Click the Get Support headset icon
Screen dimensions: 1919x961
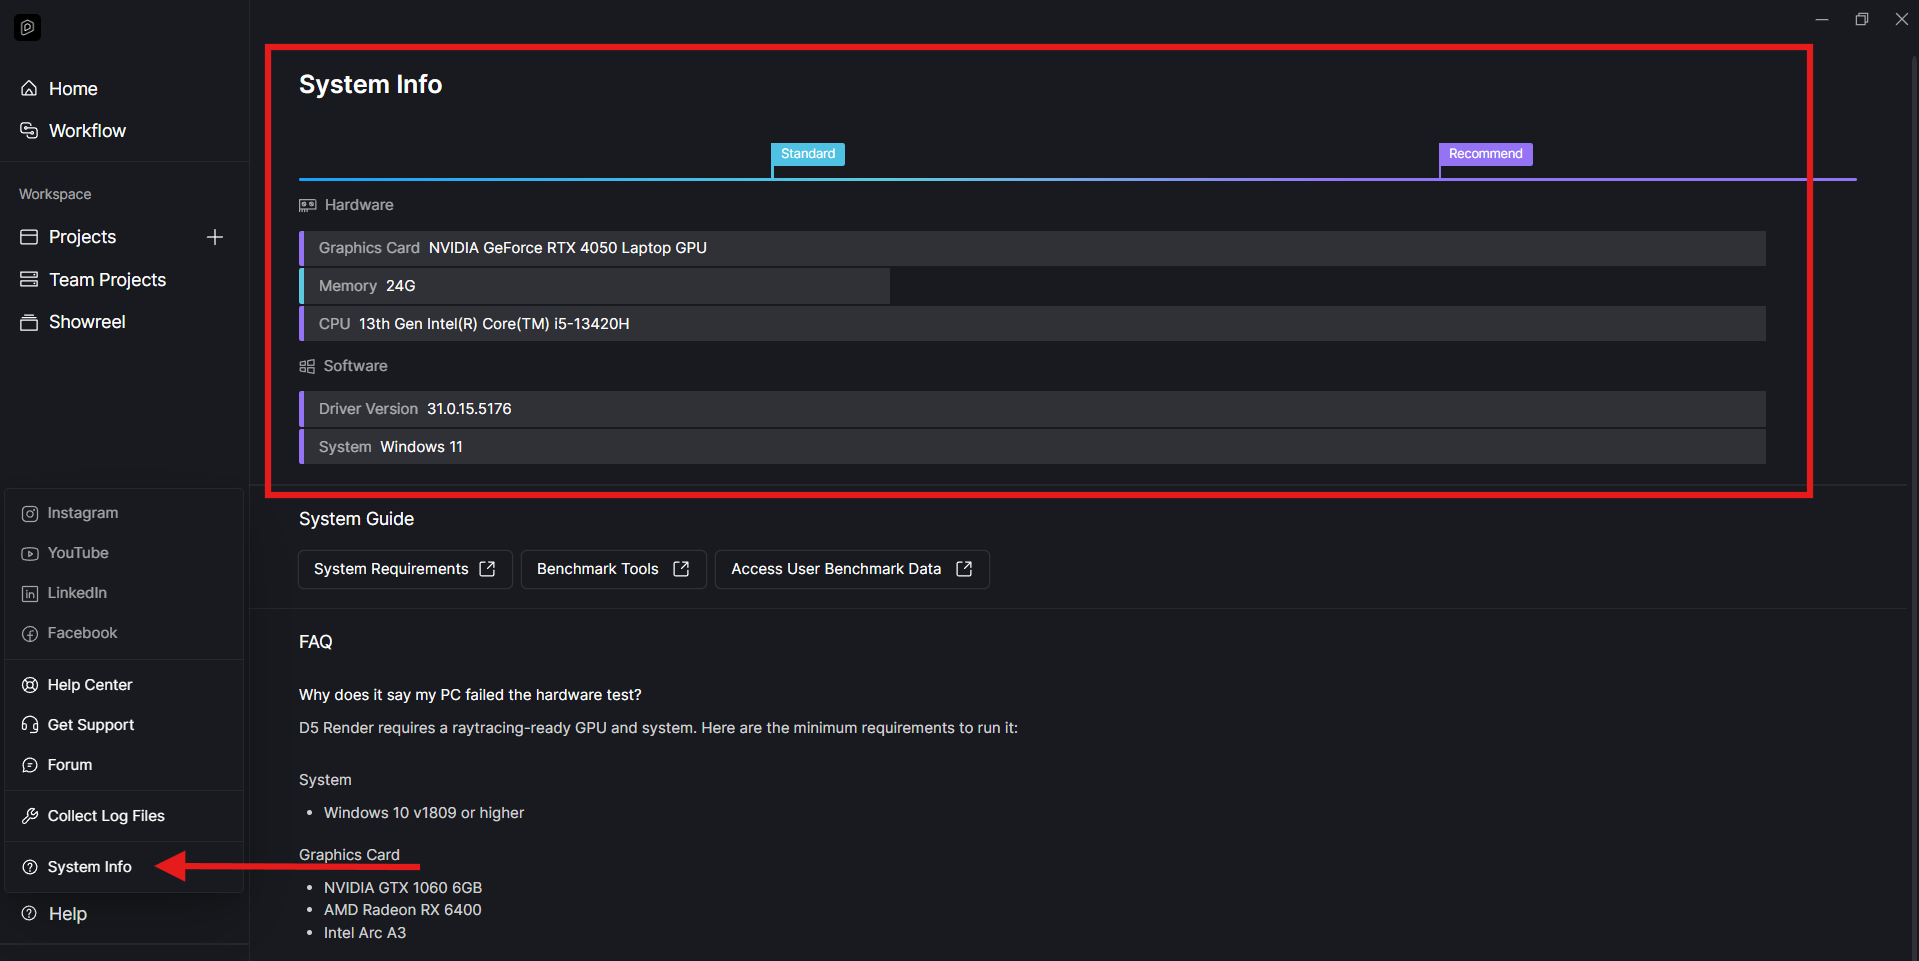pyautogui.click(x=30, y=725)
